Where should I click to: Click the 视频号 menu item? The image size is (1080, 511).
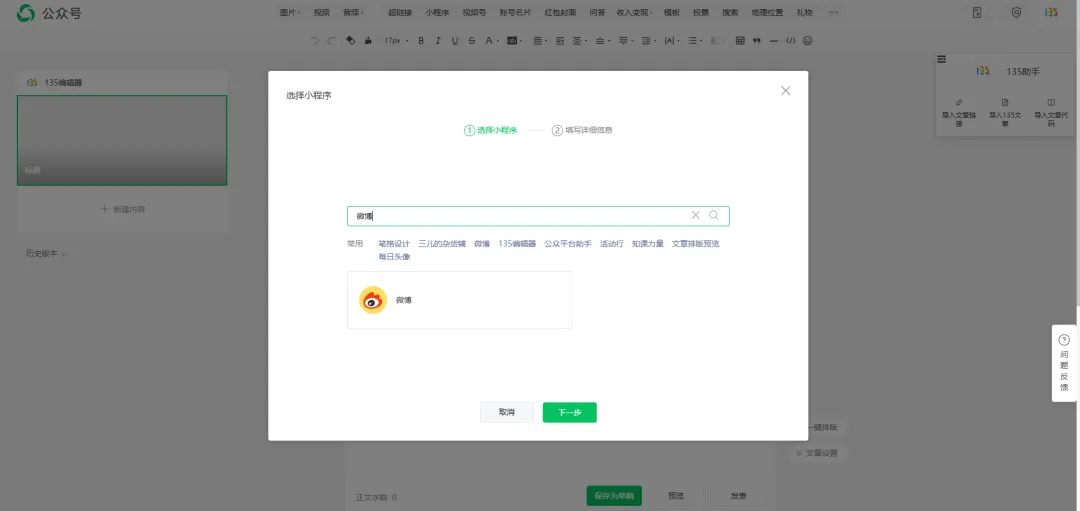click(474, 12)
